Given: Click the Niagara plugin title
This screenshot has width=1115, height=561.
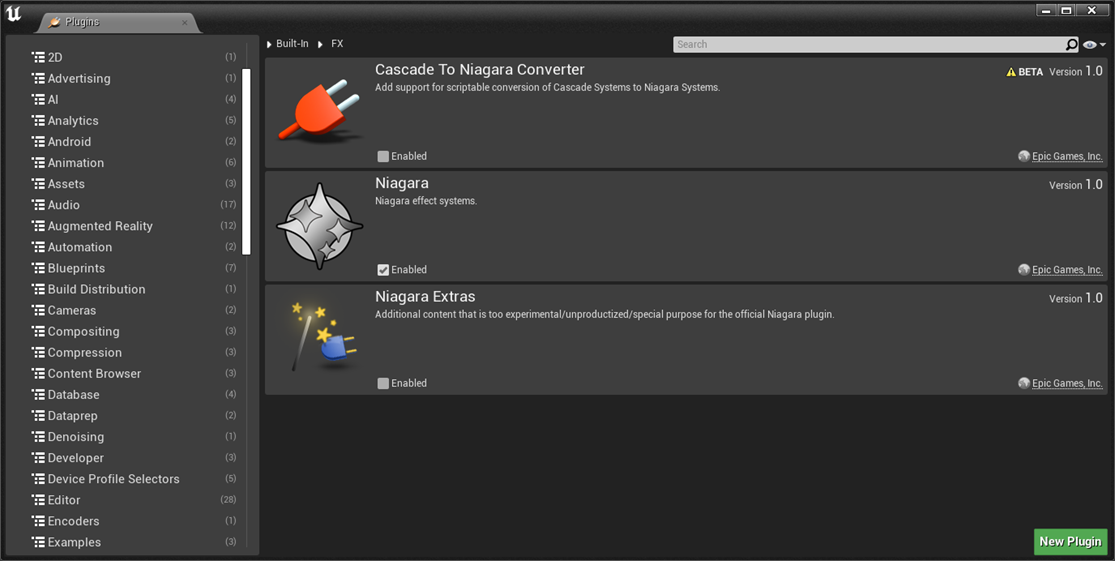Looking at the screenshot, I should point(402,183).
